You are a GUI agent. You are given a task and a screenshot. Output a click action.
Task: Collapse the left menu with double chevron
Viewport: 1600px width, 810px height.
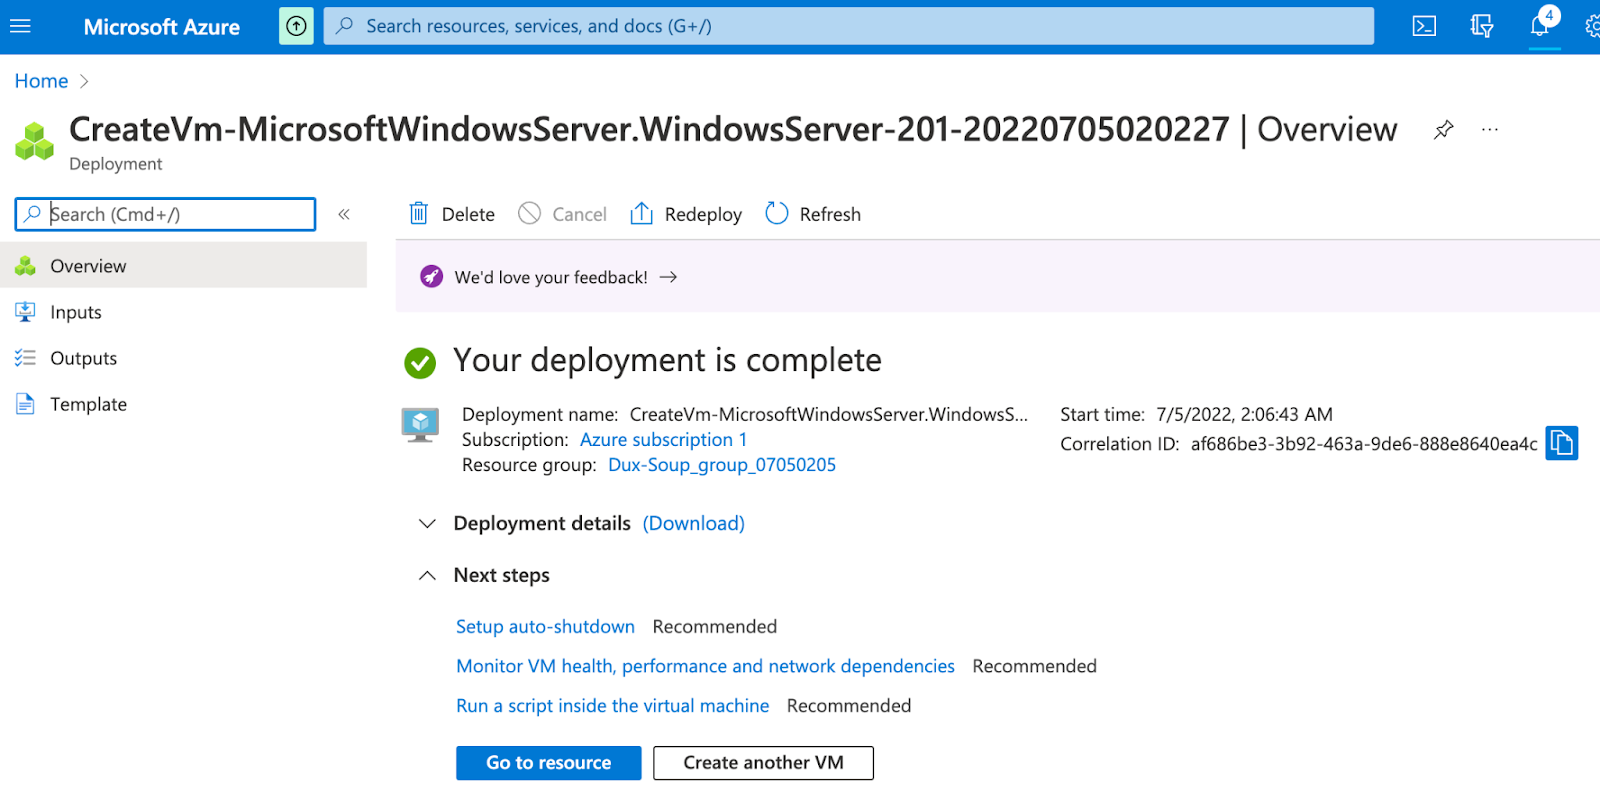point(344,214)
